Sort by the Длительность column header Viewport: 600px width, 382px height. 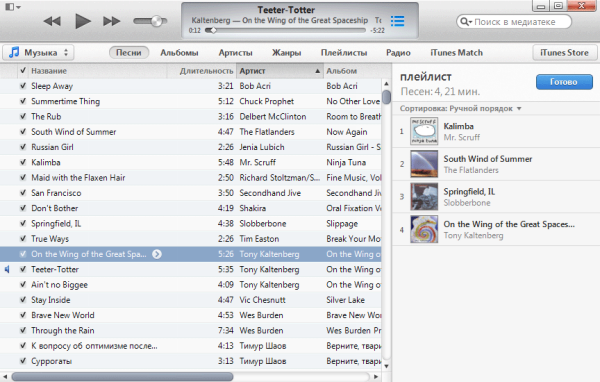tap(202, 71)
